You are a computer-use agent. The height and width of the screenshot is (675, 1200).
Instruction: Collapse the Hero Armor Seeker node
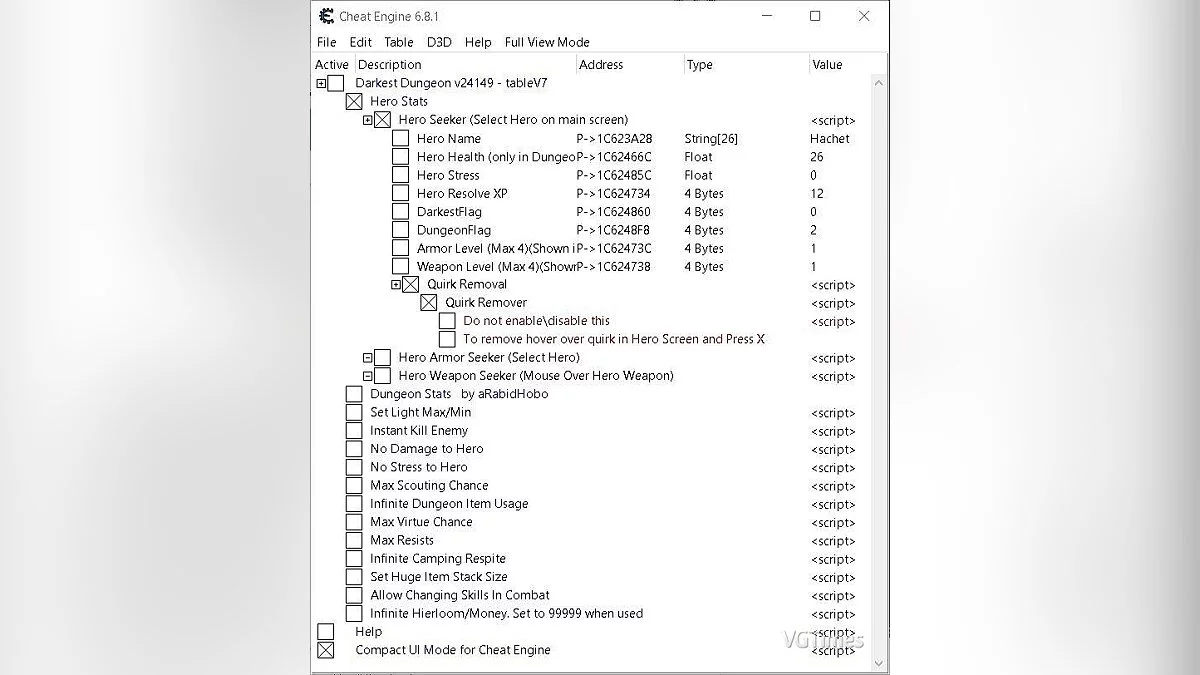(x=368, y=358)
